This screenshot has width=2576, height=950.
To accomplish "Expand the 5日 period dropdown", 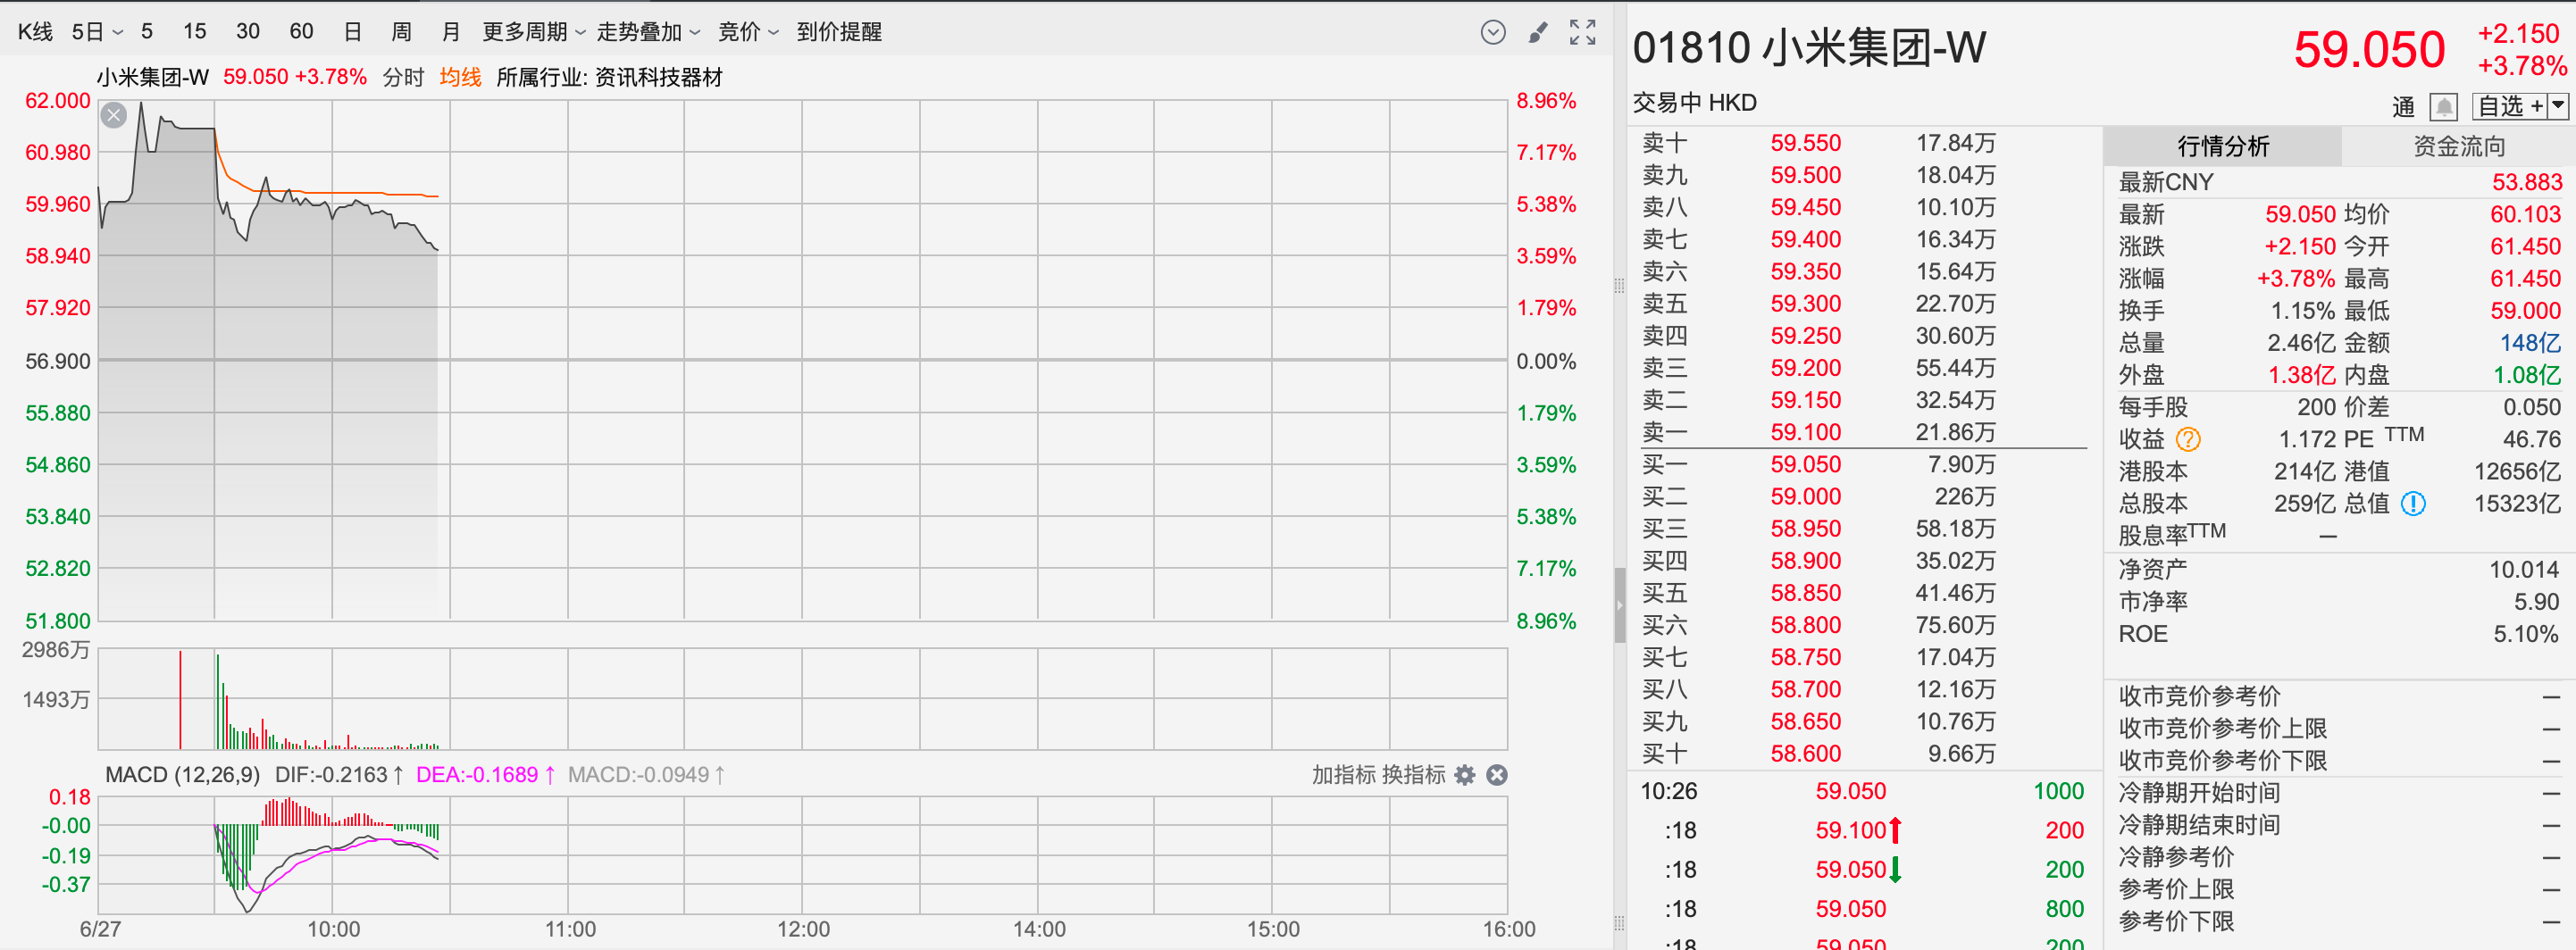I will point(97,32).
